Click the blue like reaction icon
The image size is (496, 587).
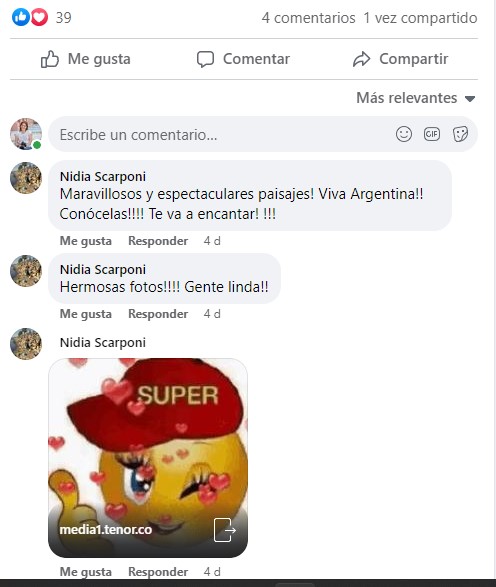tap(21, 17)
